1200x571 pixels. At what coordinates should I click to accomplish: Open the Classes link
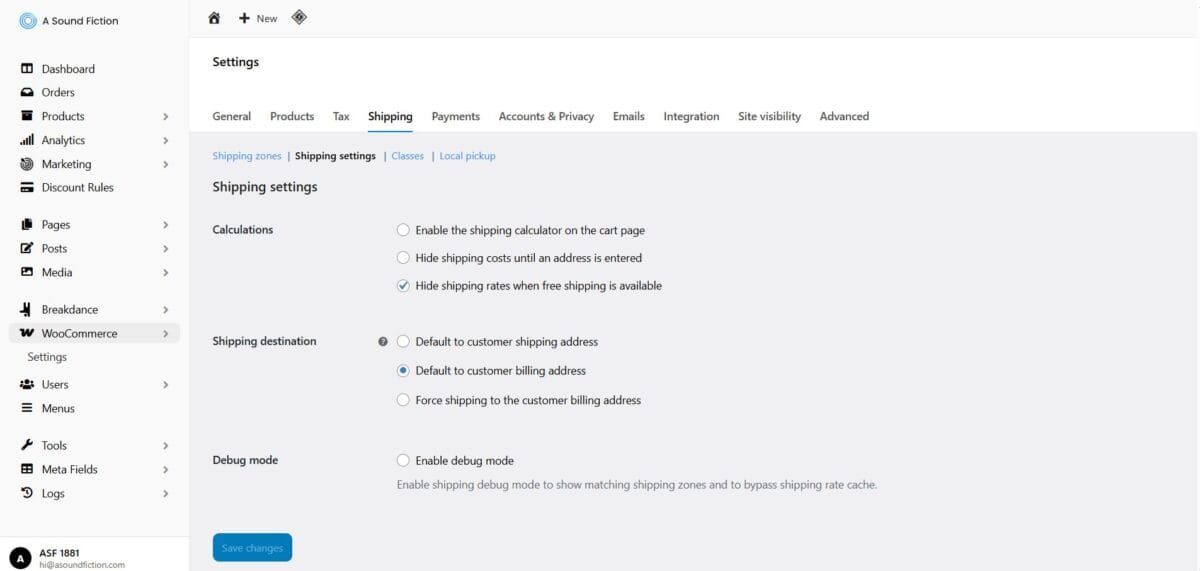(408, 156)
